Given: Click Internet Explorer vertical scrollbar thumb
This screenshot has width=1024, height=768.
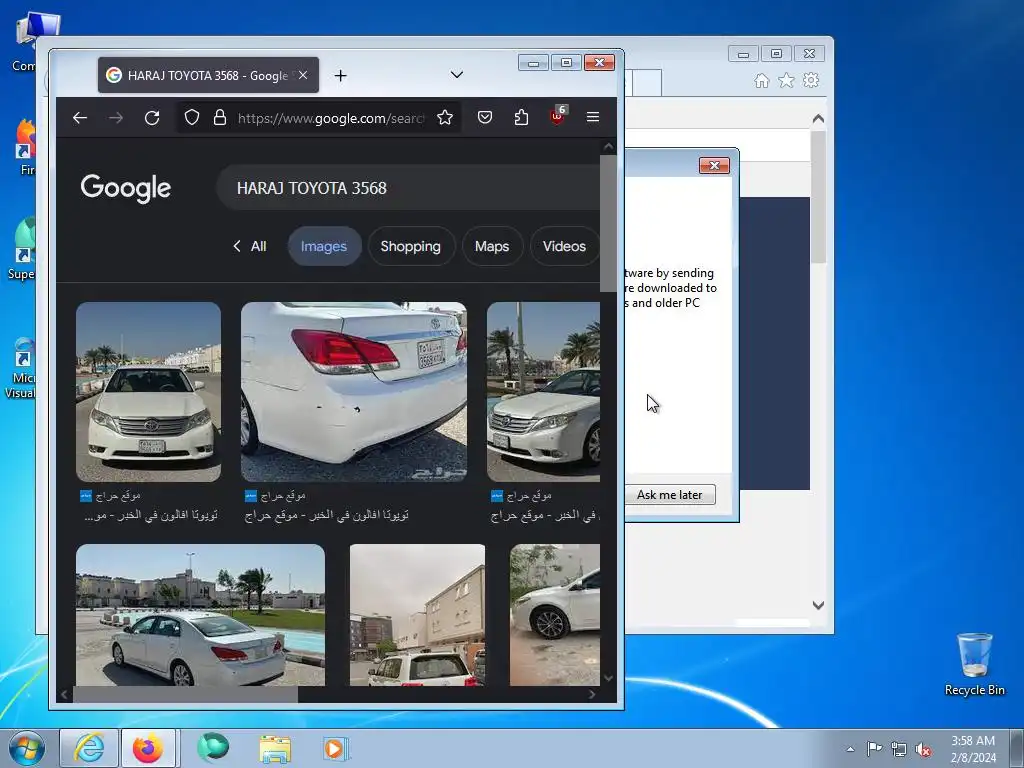Looking at the screenshot, I should pos(818,197).
